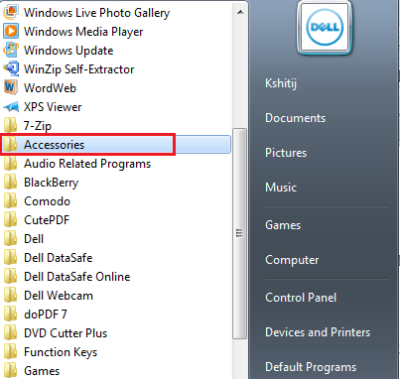Open Kshitij user folder link
The width and height of the screenshot is (400, 379).
pos(281,83)
